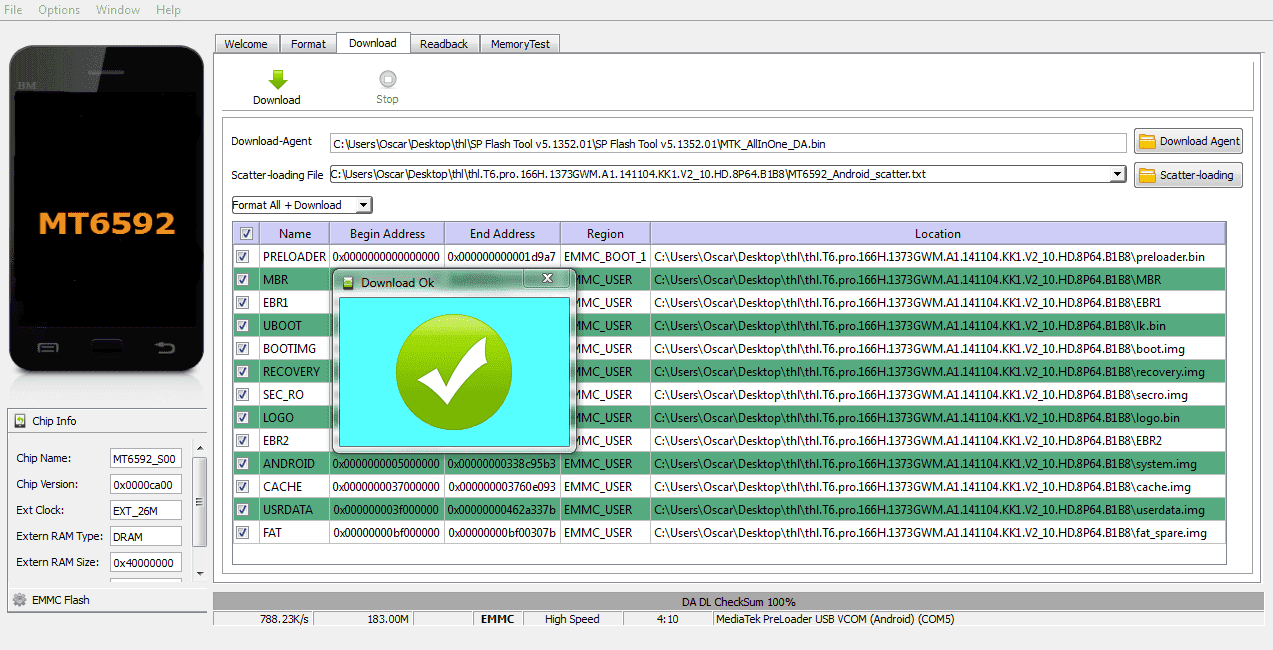The height and width of the screenshot is (650, 1273).
Task: Click the Extern RAM Type value field
Action: pos(145,537)
